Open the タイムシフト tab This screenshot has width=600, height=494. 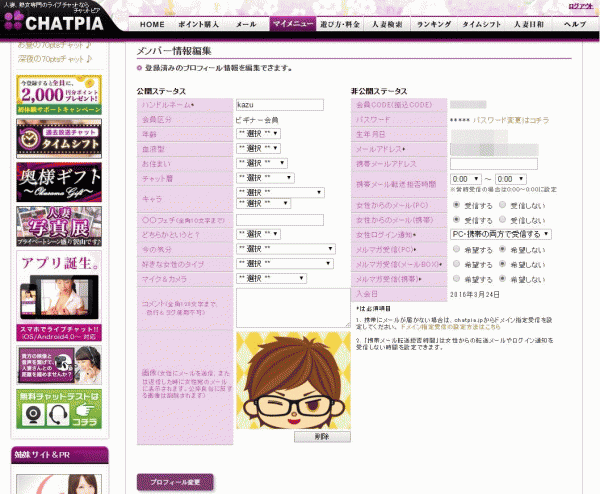pyautogui.click(x=481, y=24)
